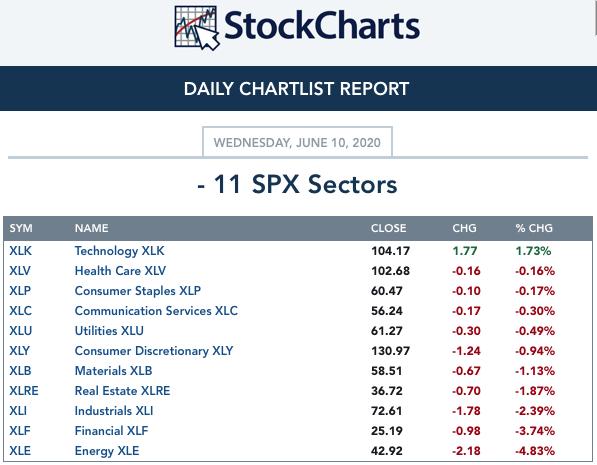Open the Real Estate XLRE link
The width and height of the screenshot is (597, 465).
123,391
